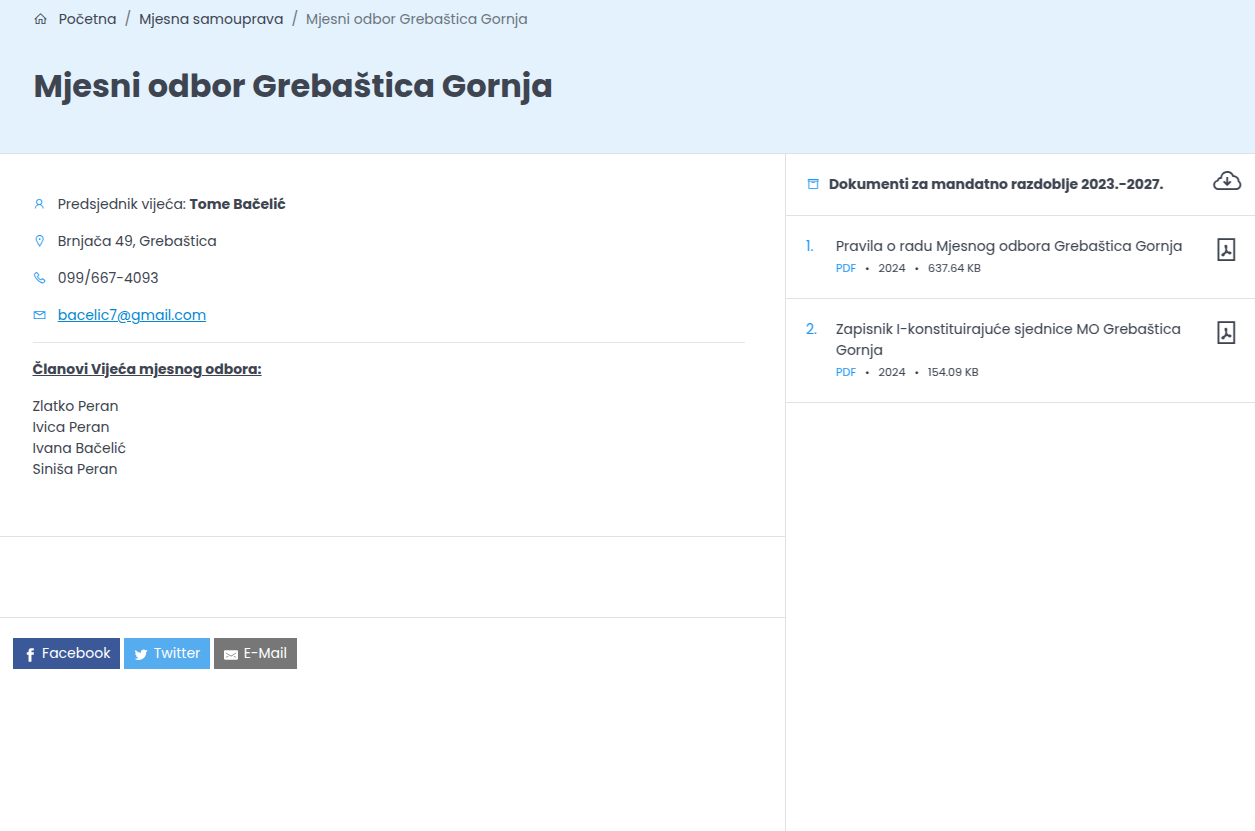Open PDF icon for Zapisnik I-konstituirajuće sjednice
The height and width of the screenshot is (831, 1255).
(x=1226, y=333)
